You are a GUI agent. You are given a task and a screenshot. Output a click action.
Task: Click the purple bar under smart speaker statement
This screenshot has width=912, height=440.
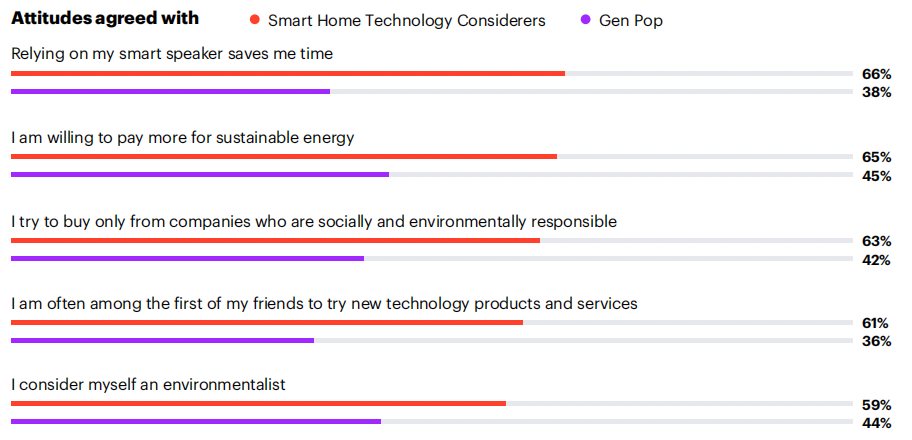click(x=170, y=91)
